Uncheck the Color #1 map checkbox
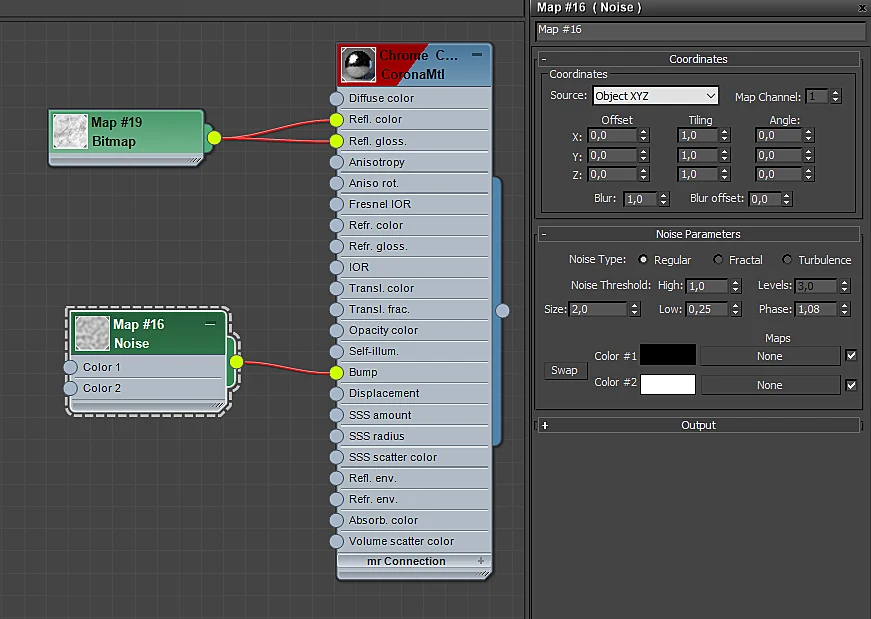The width and height of the screenshot is (871, 619). click(851, 355)
